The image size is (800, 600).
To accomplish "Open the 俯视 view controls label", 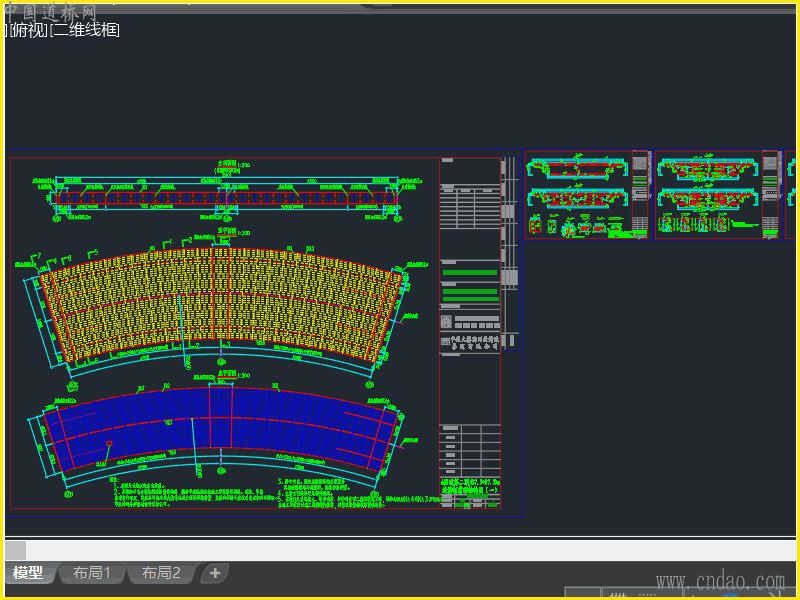I will (x=30, y=30).
